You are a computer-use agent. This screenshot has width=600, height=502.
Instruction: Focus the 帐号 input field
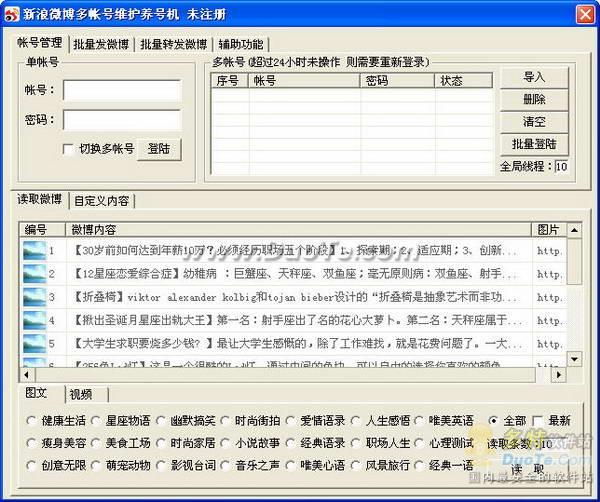122,90
